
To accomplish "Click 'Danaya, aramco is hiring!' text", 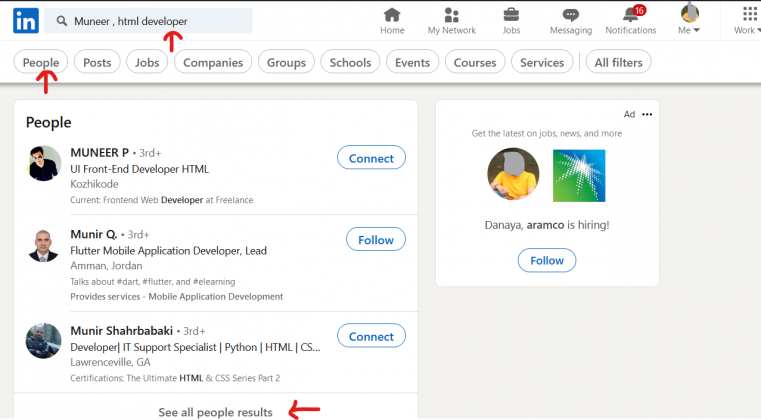I will pyautogui.click(x=547, y=225).
